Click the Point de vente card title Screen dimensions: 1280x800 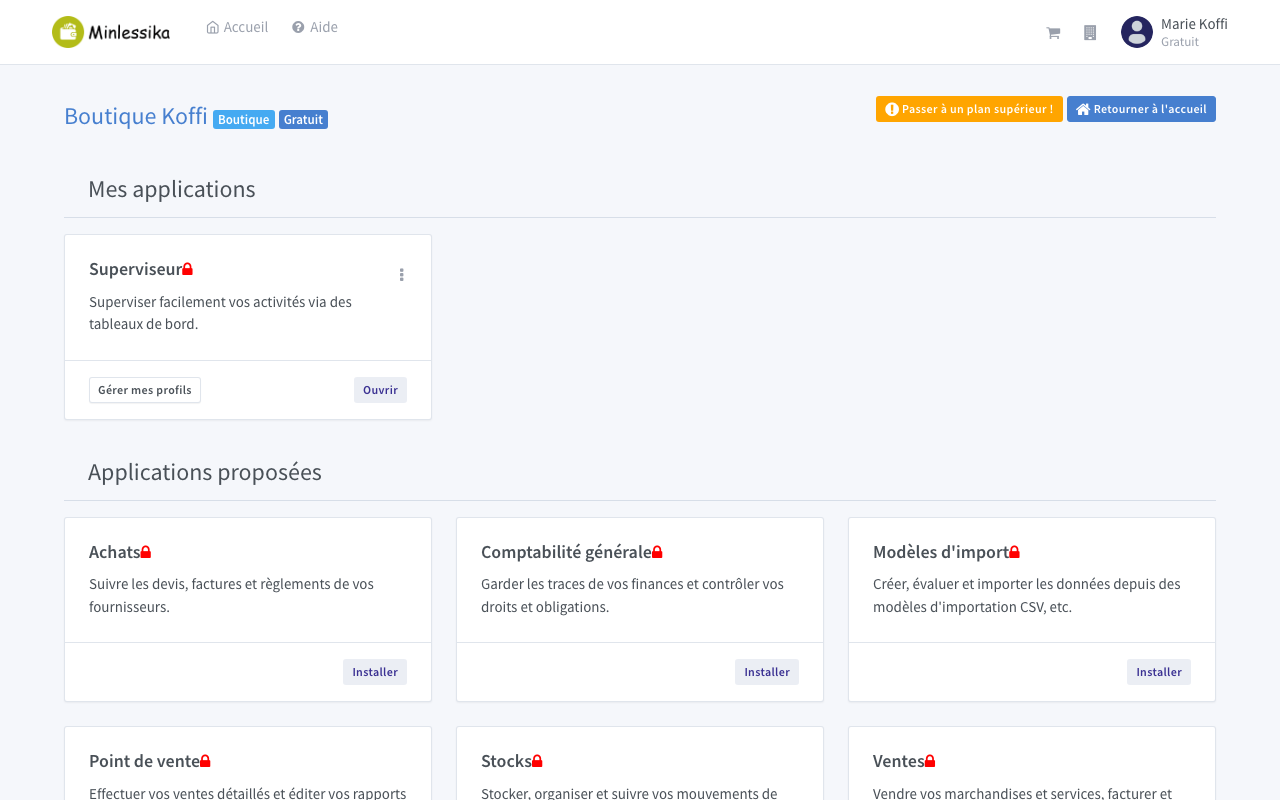144,761
